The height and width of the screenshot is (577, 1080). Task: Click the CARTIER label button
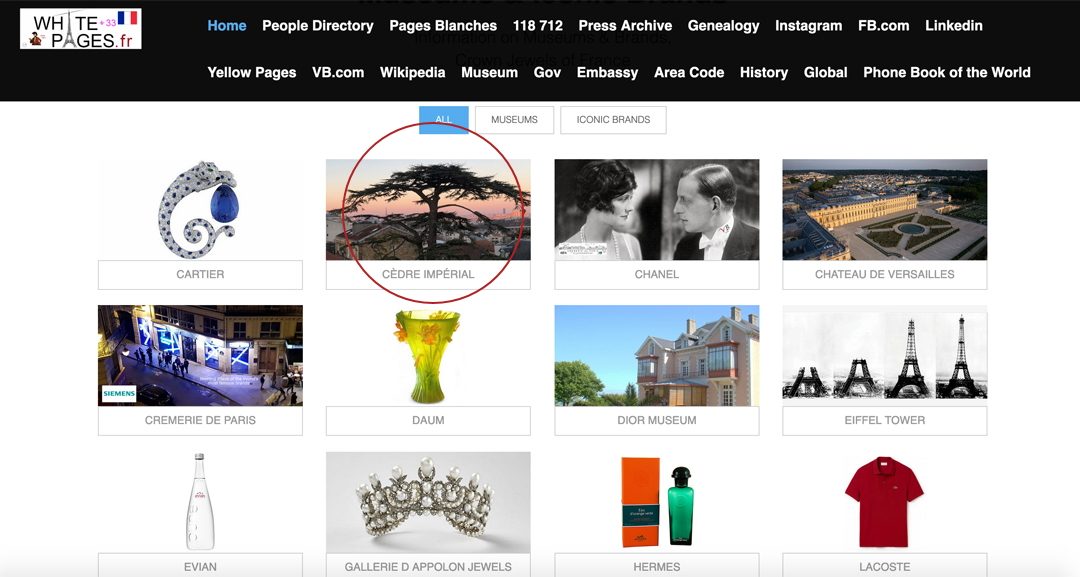pyautogui.click(x=200, y=275)
